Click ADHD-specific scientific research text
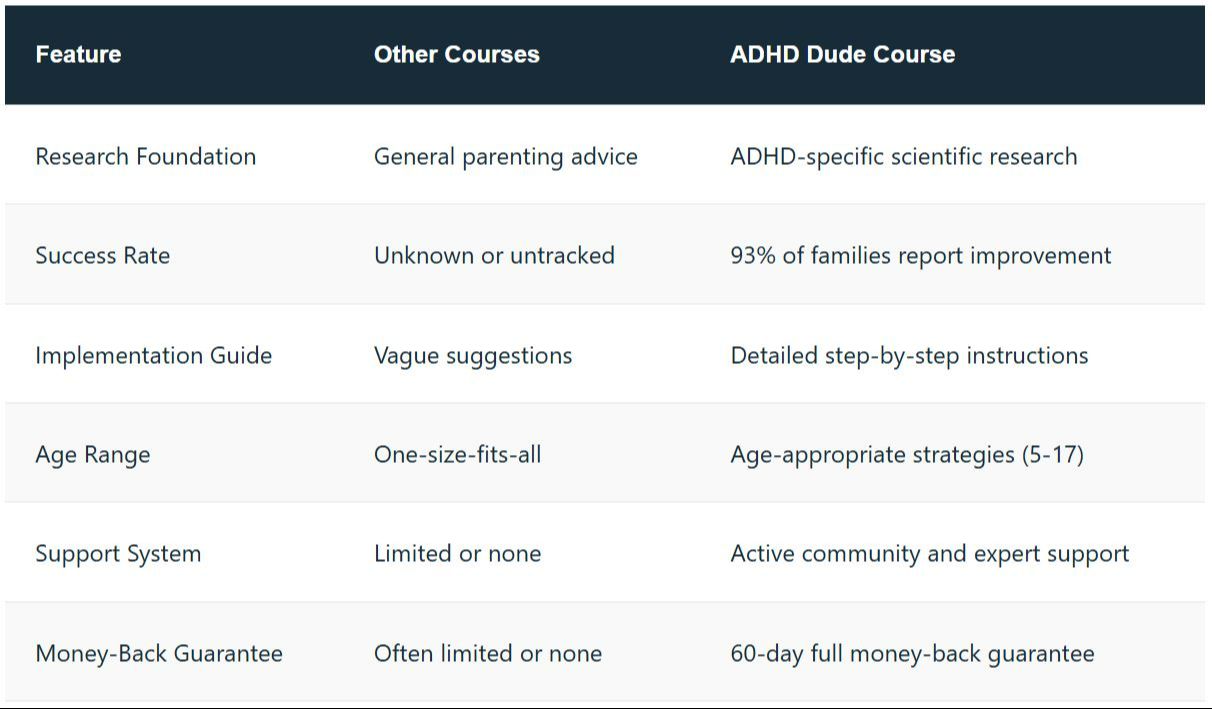 tap(903, 156)
